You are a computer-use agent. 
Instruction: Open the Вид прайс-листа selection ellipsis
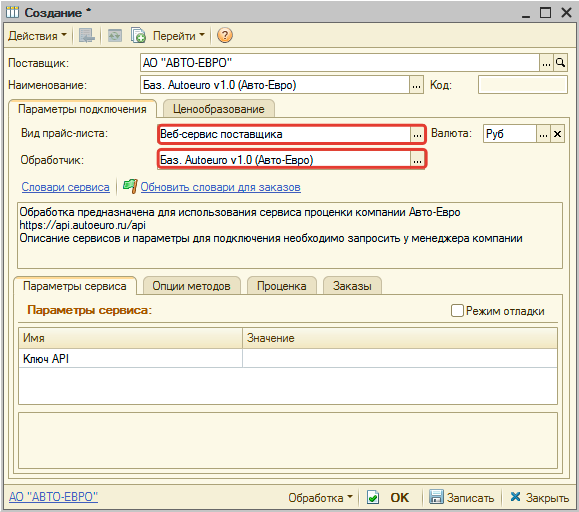(417, 134)
